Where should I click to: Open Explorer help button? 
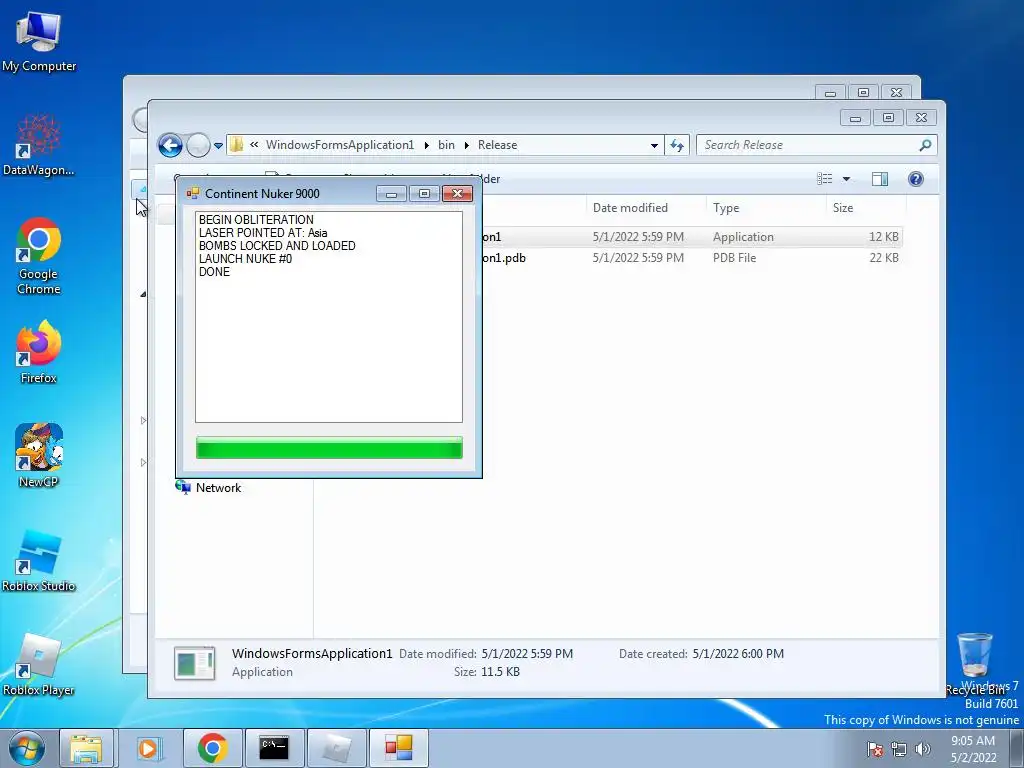(x=916, y=179)
